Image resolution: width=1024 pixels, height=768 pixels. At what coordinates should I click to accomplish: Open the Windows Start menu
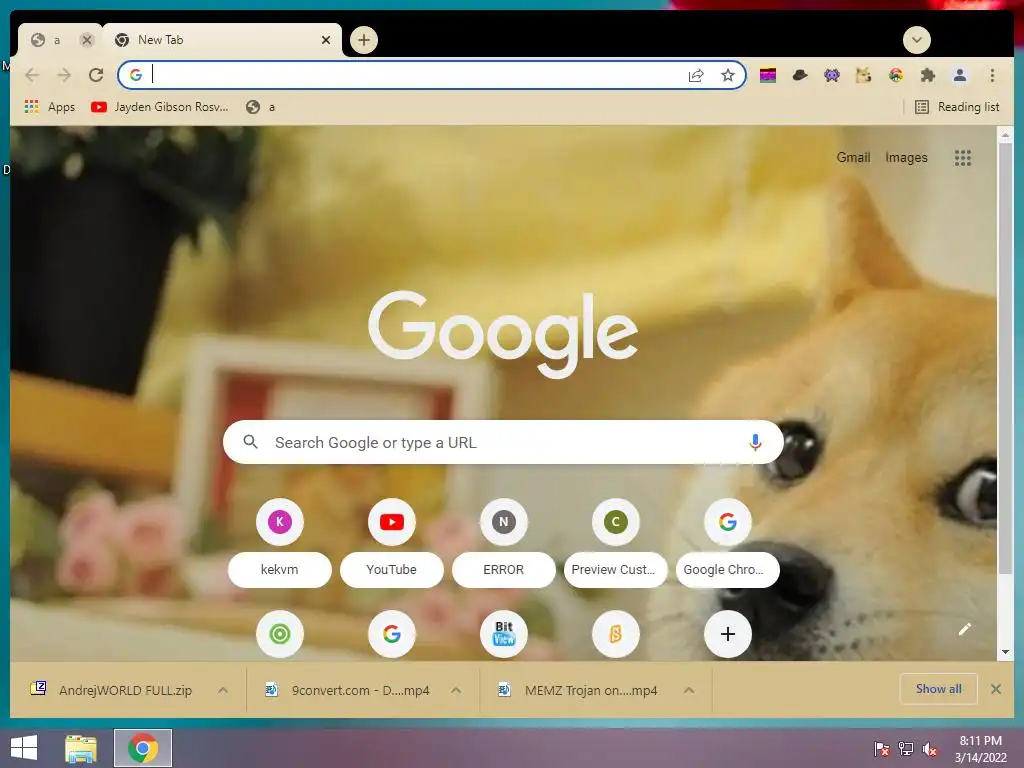(x=24, y=748)
